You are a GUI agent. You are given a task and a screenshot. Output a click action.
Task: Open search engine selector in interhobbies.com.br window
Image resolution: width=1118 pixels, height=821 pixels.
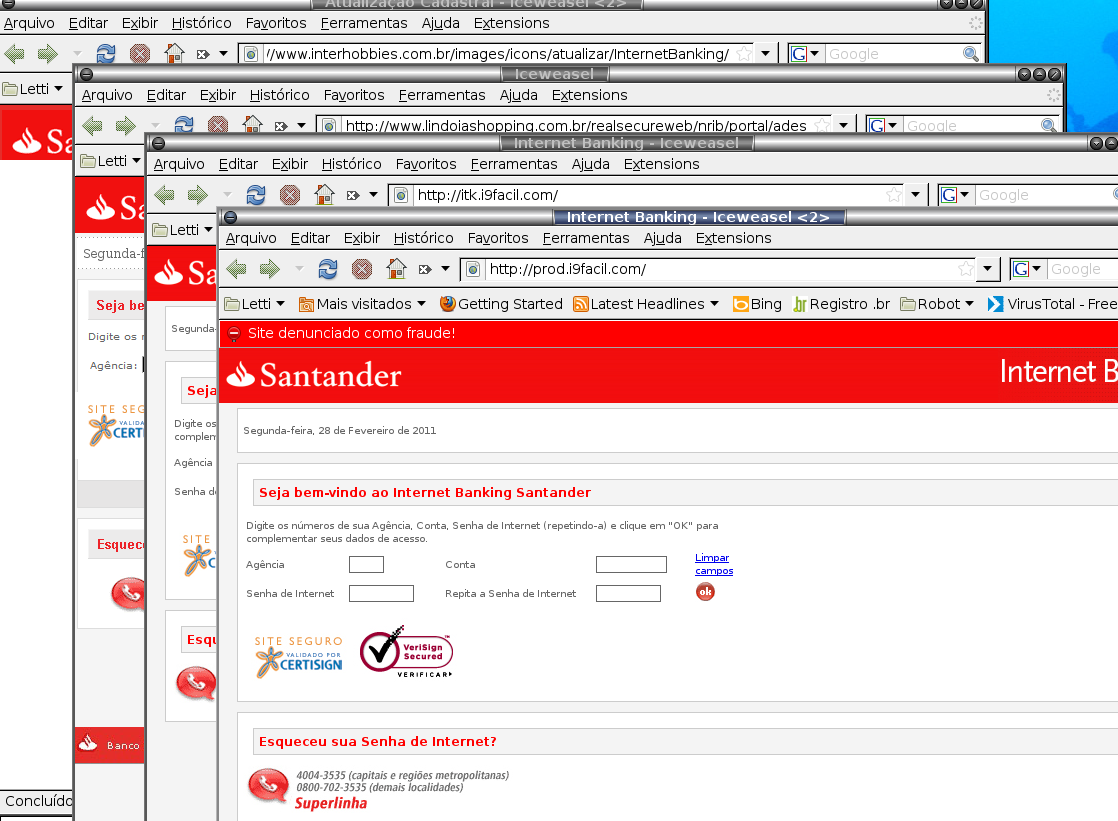point(805,53)
